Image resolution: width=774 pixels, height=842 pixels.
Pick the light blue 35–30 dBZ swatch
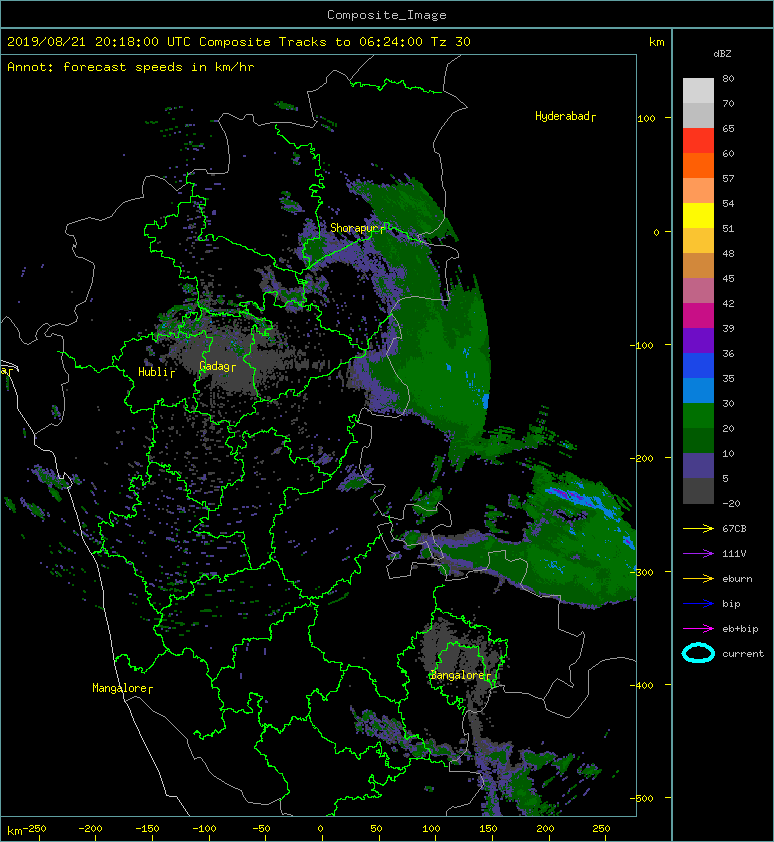698,390
